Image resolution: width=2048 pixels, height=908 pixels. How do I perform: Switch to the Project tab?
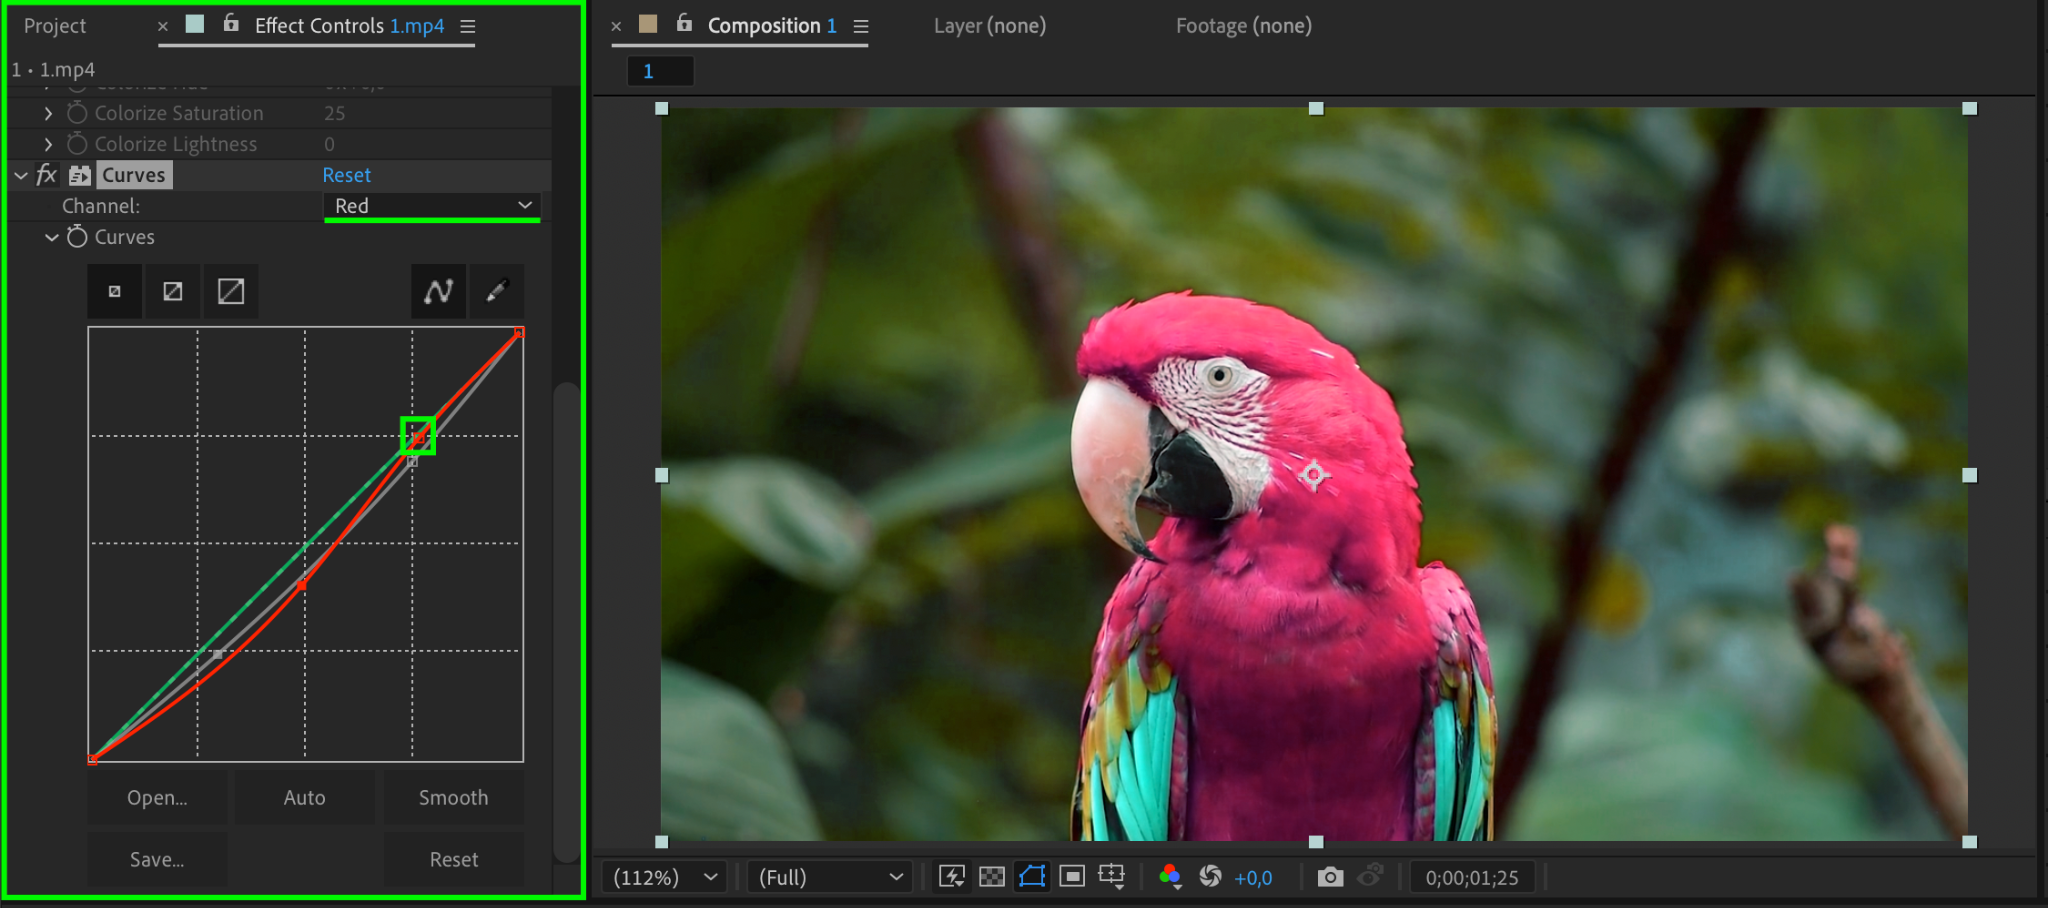click(55, 26)
